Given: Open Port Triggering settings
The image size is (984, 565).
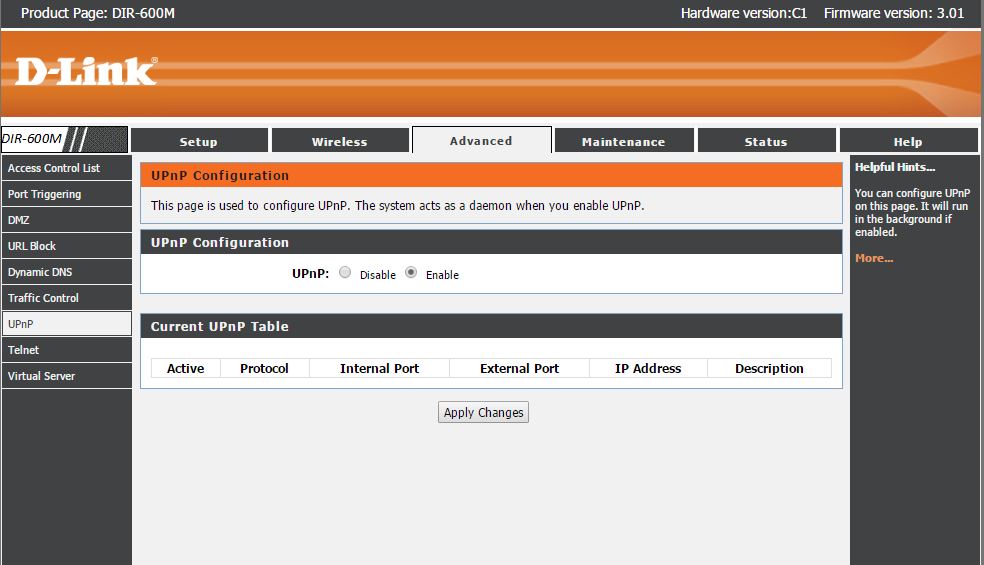Looking at the screenshot, I should click(x=67, y=194).
